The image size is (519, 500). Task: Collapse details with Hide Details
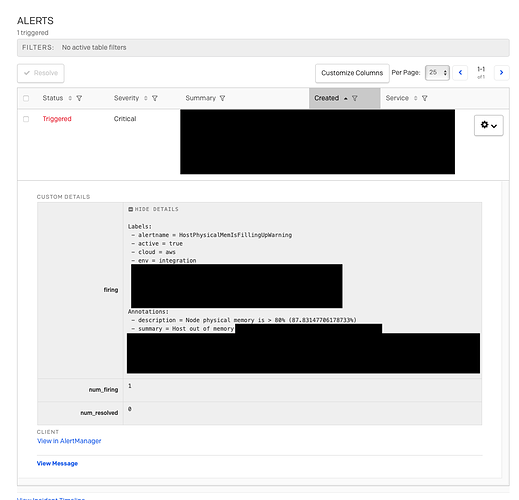pos(153,209)
